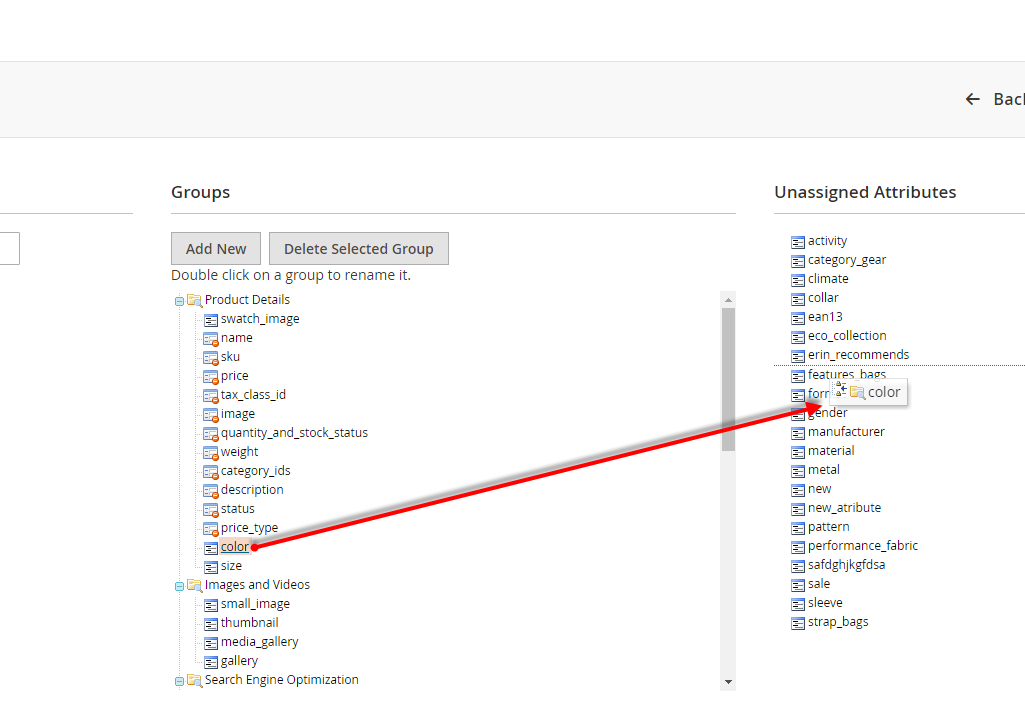Select the quantity_and_stock_status attribute
1025x707 pixels.
pos(294,433)
